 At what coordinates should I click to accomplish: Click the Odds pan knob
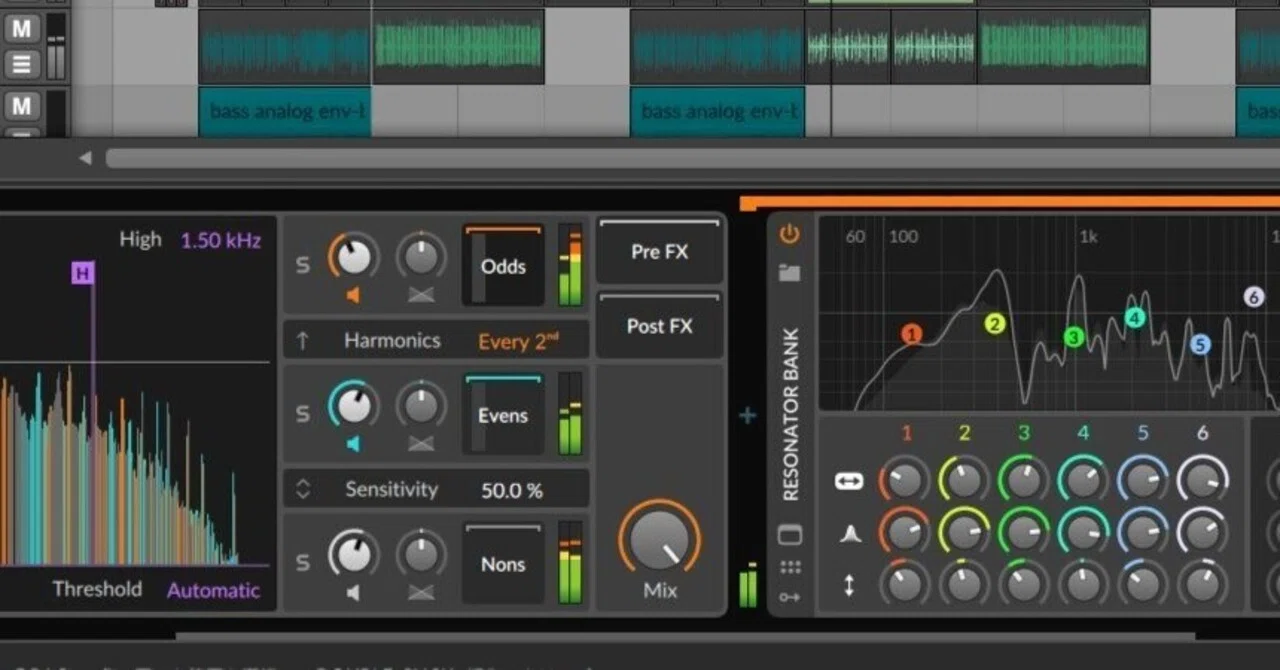click(421, 257)
